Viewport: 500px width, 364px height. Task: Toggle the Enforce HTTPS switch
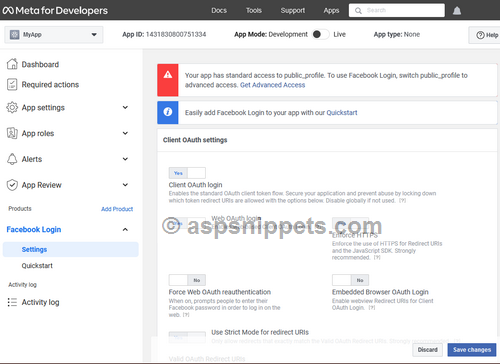(350, 223)
